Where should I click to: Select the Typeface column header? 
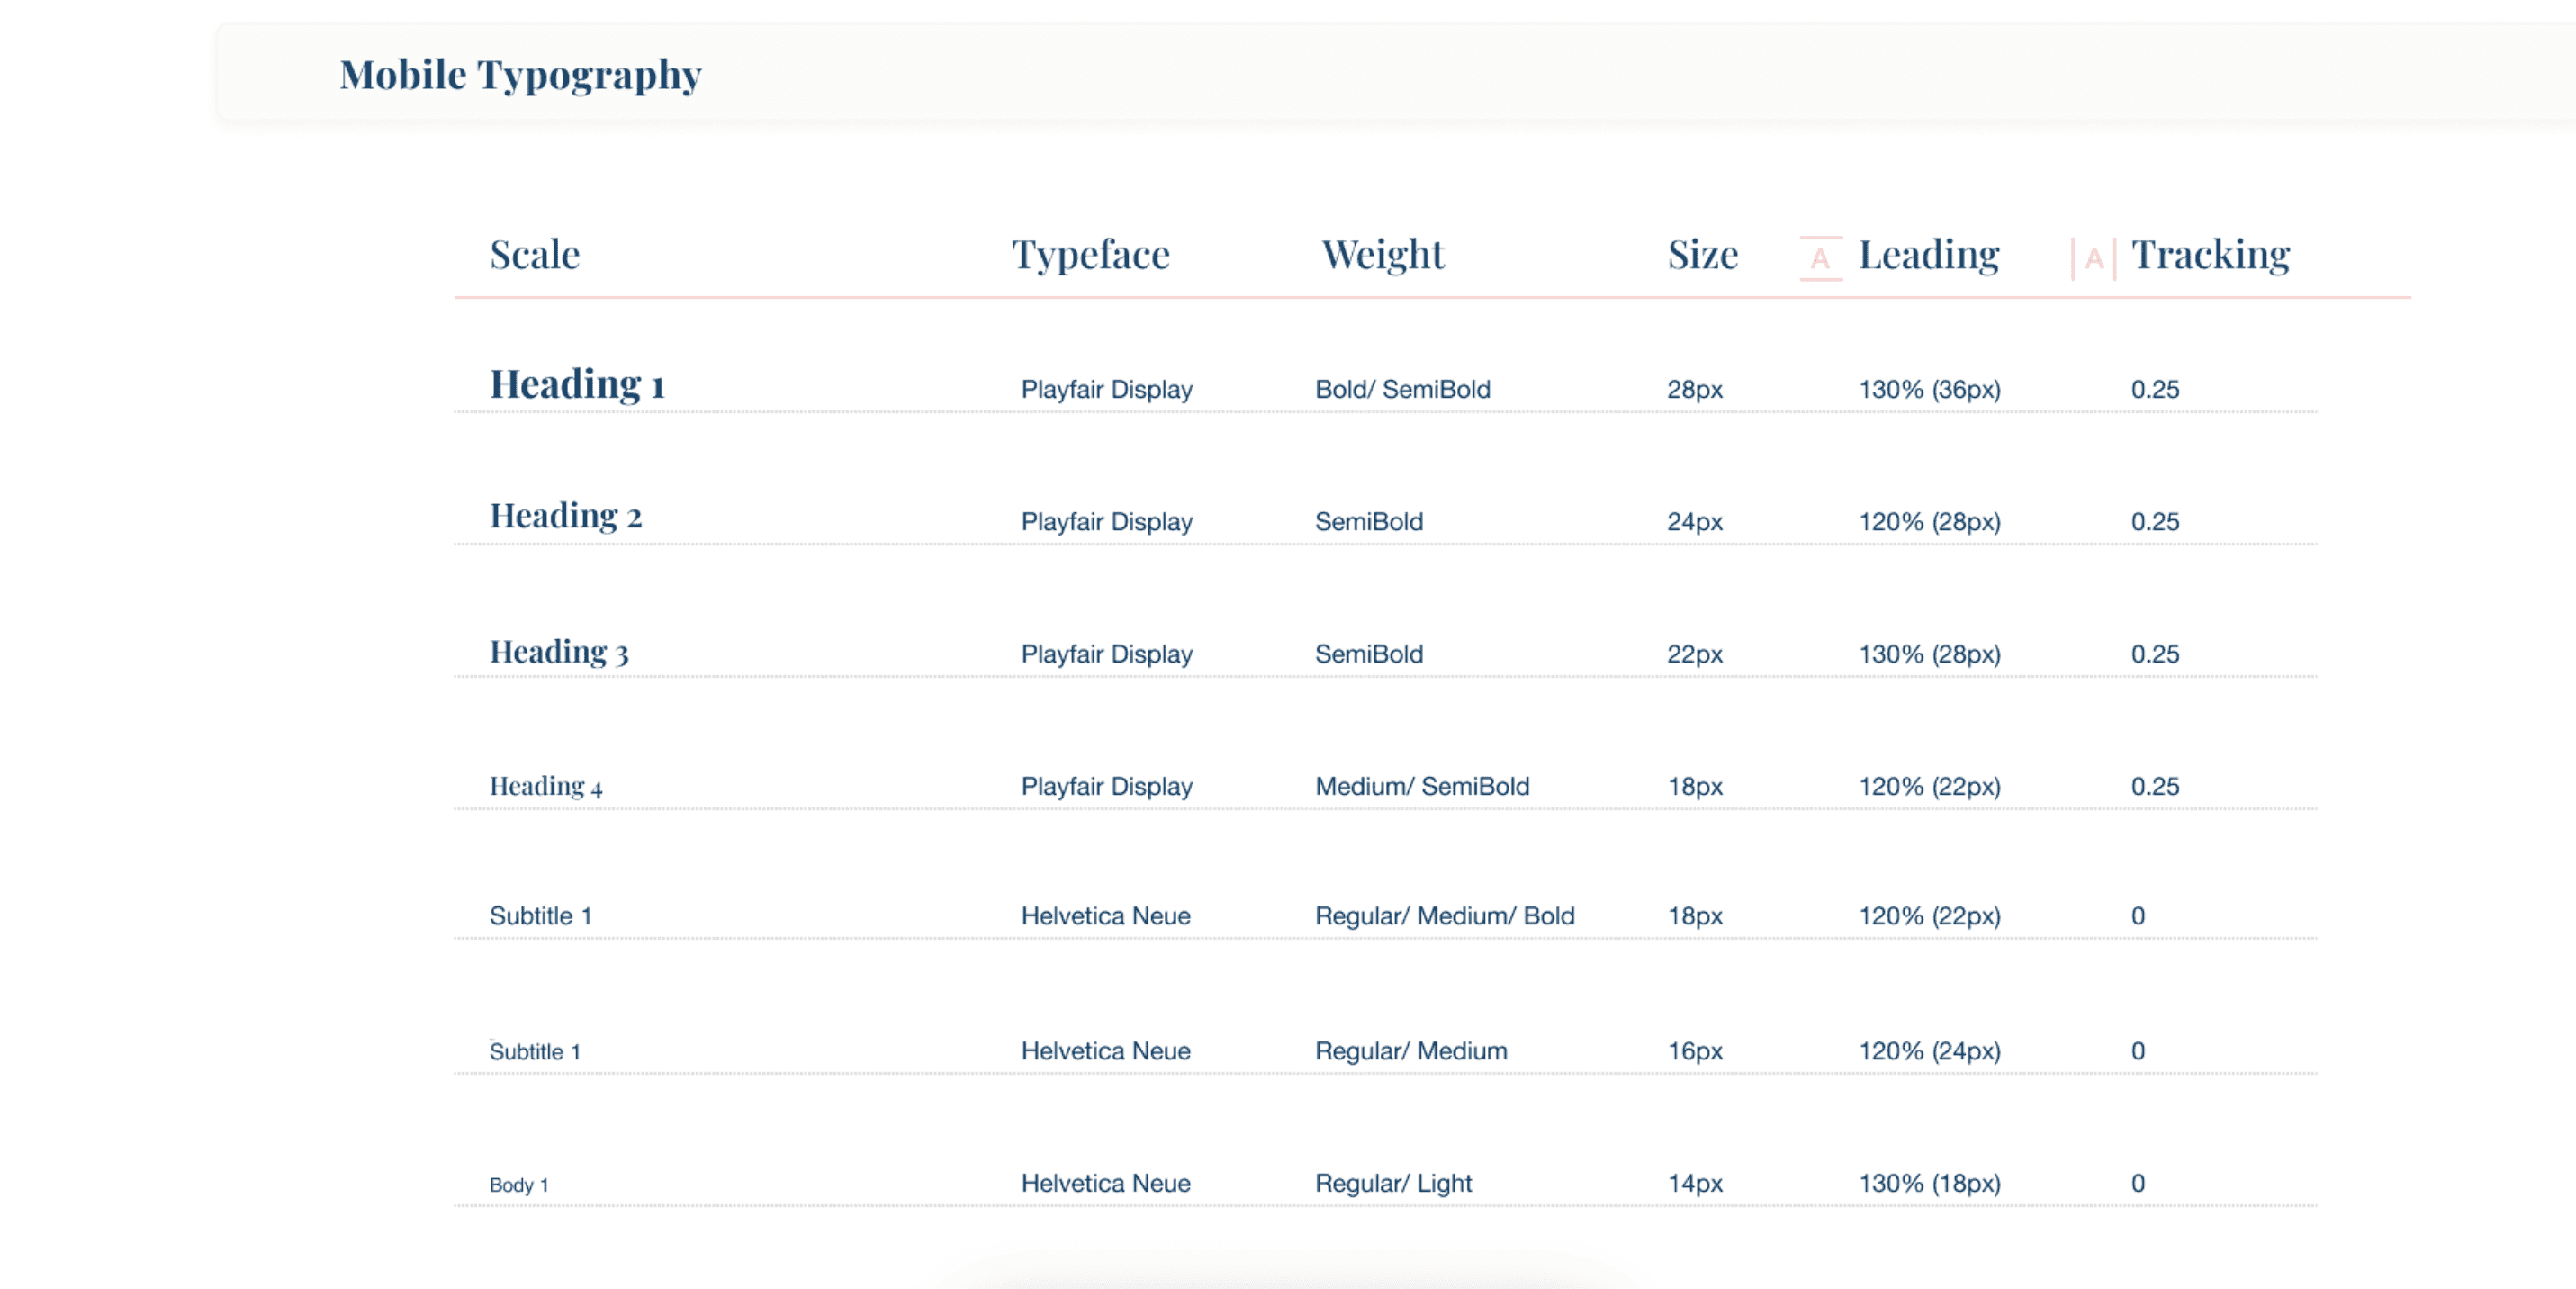[1090, 255]
